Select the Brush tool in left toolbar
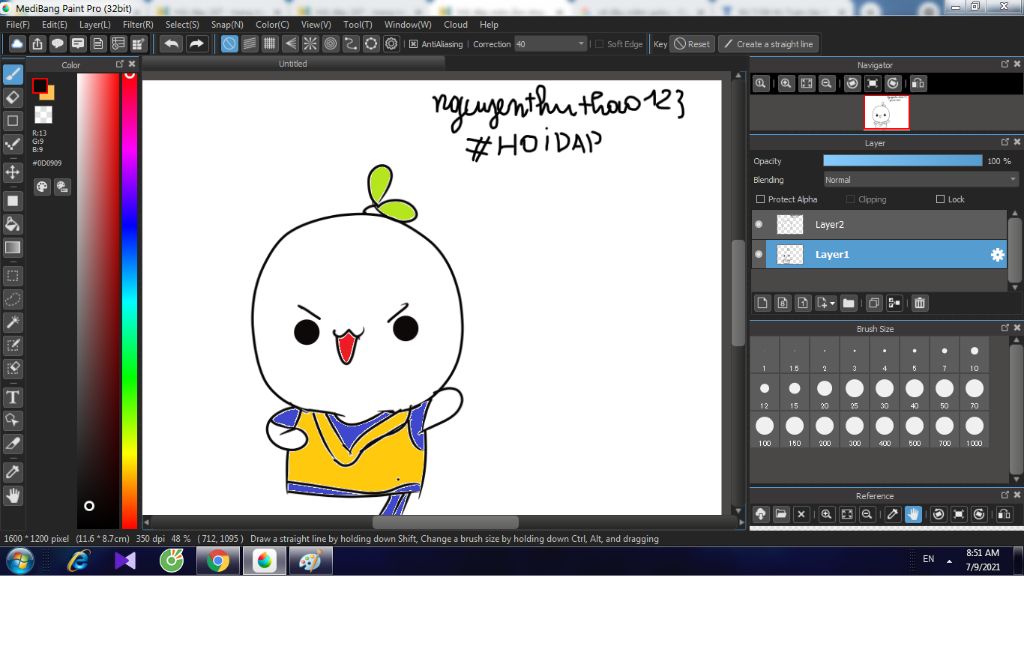The image size is (1024, 661). tap(13, 74)
